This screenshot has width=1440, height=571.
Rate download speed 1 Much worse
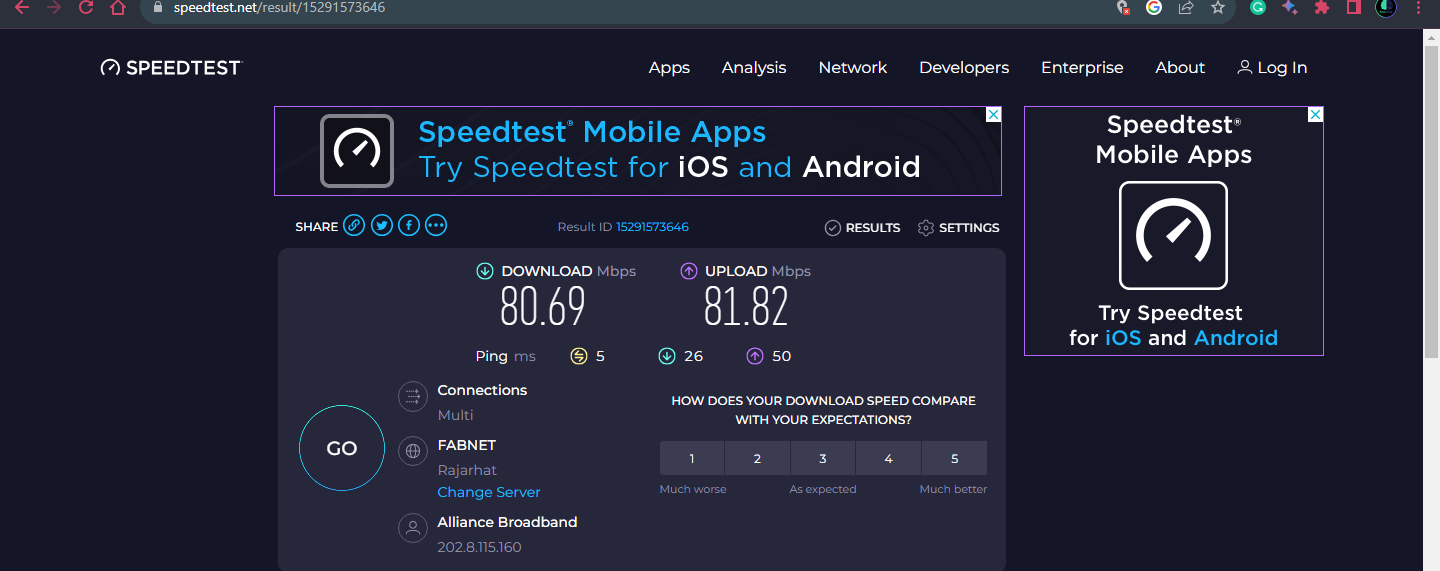click(692, 458)
